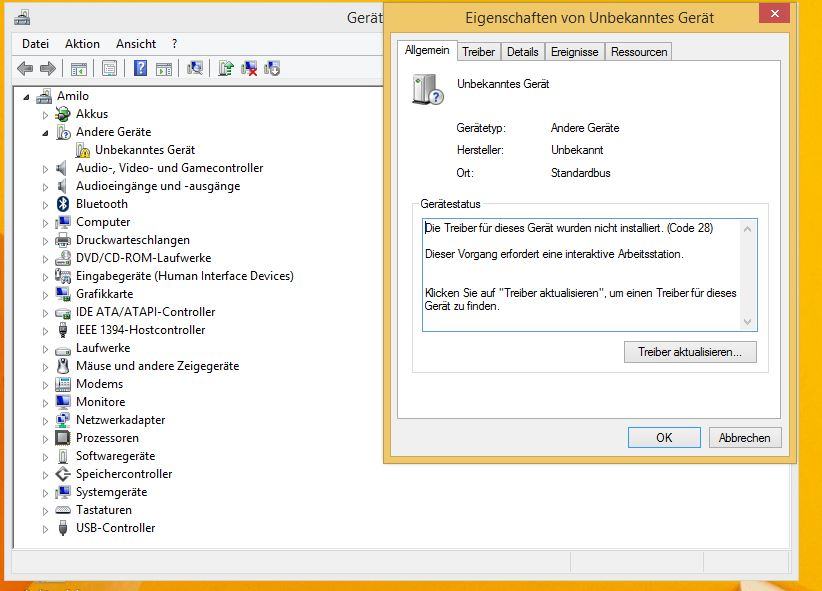Switch to the Ereignisse tab

pyautogui.click(x=575, y=52)
